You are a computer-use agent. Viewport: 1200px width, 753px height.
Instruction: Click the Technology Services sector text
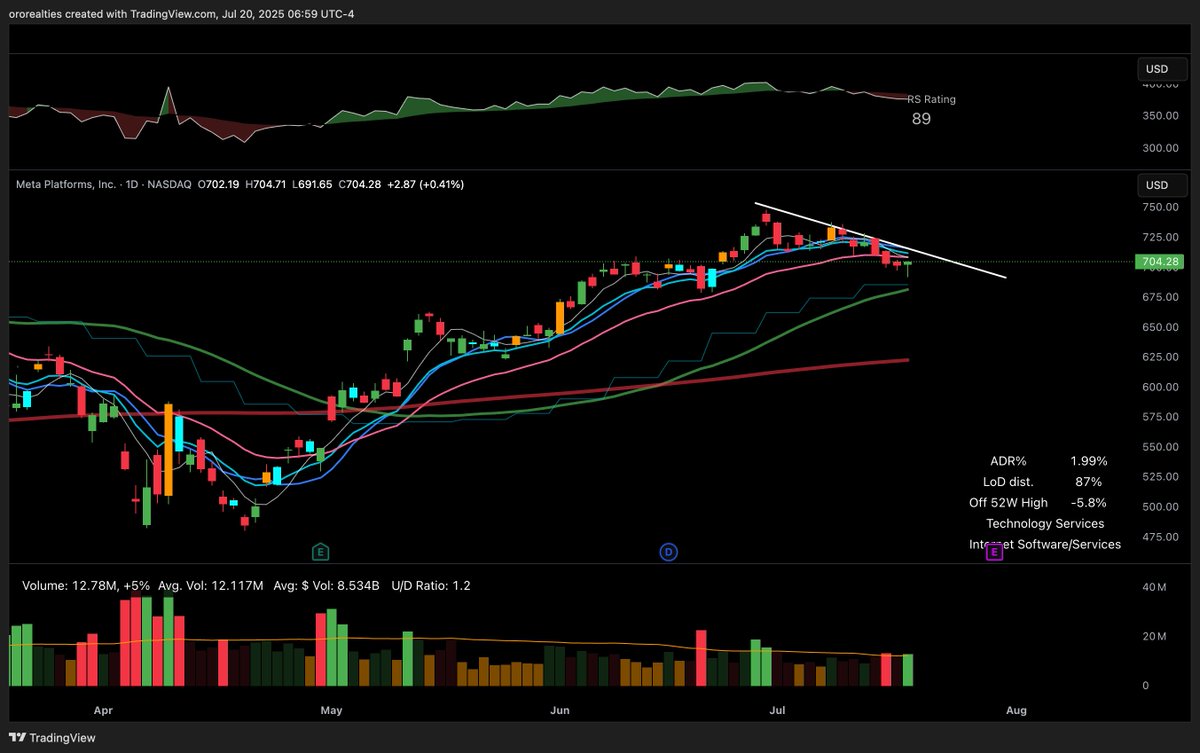coord(1045,524)
